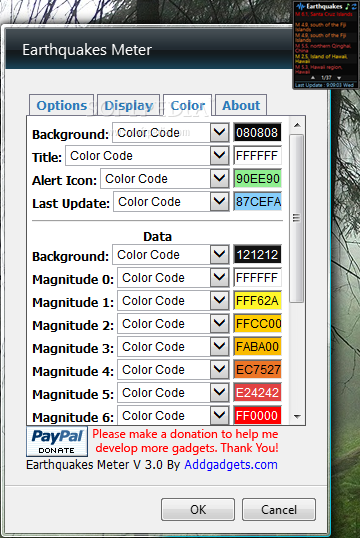Click the Earthquakes Meter V 3.0 version text
This screenshot has width=360, height=538.
(103, 465)
